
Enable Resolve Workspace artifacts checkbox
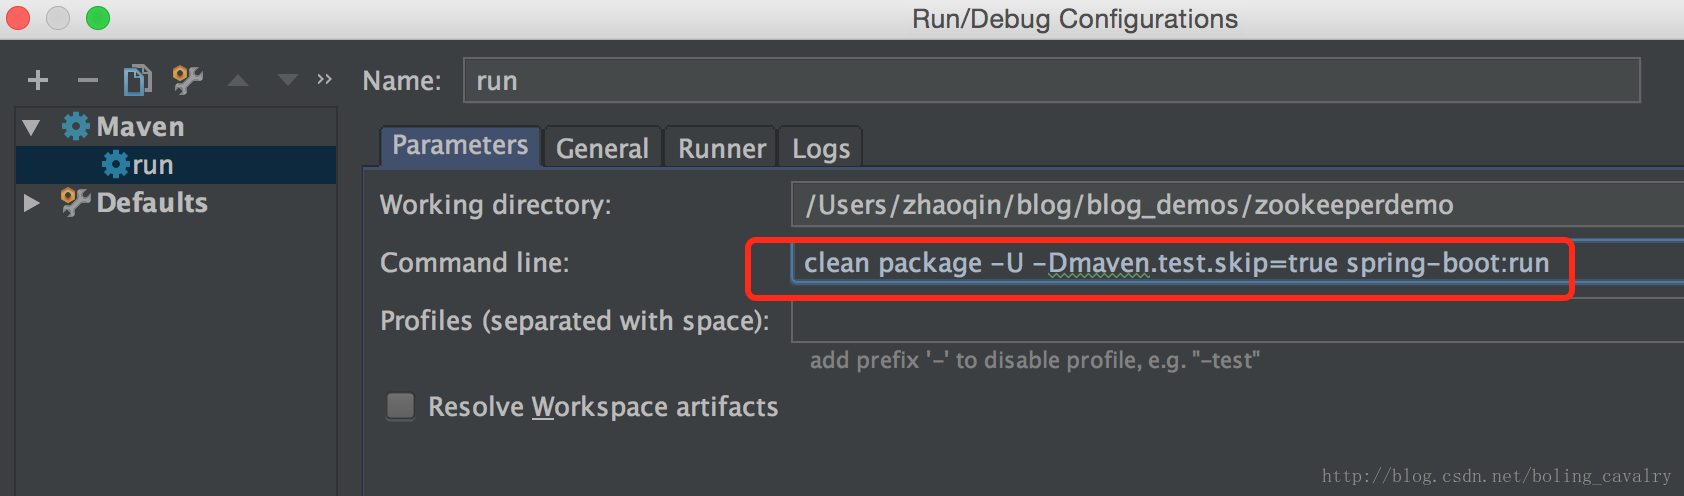401,406
